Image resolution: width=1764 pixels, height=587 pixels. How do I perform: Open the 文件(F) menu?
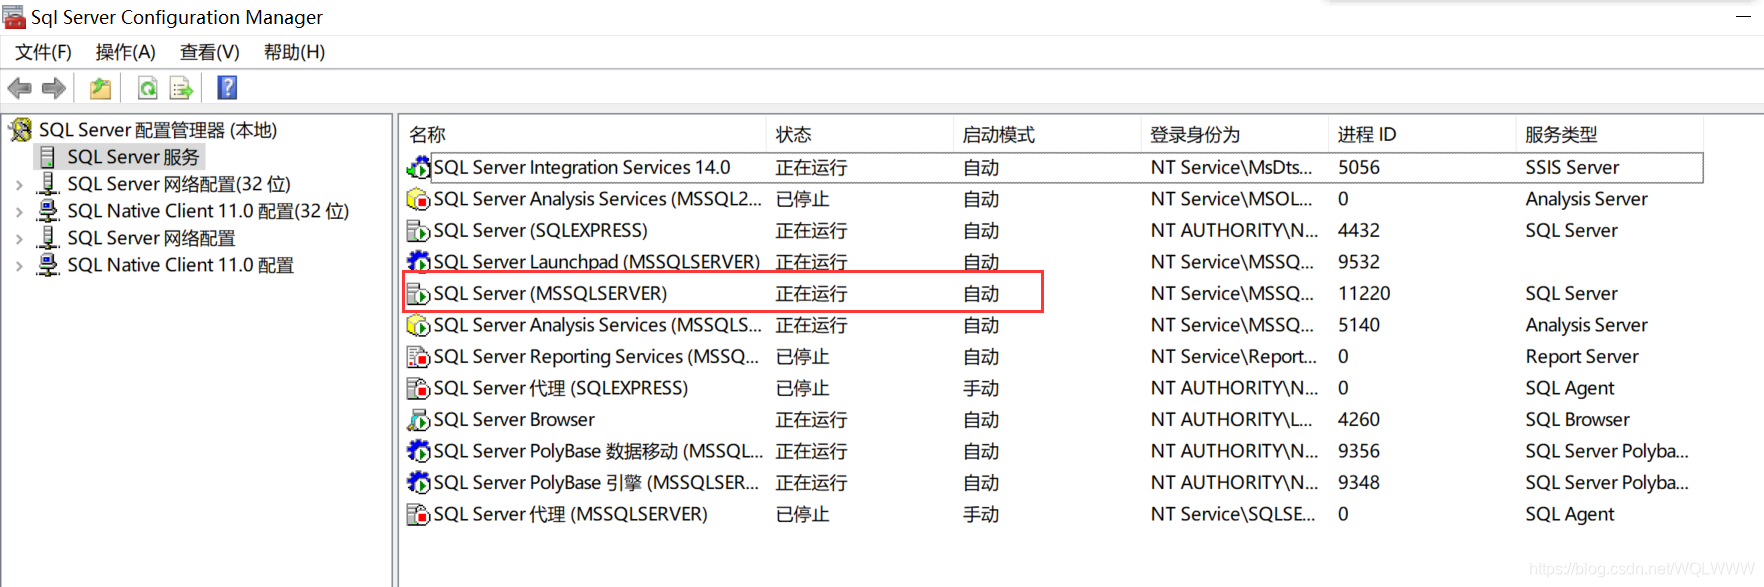43,52
